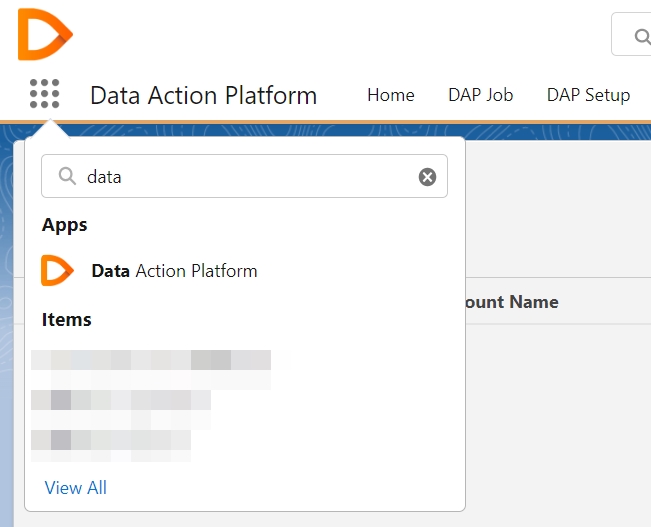The width and height of the screenshot is (651, 527).
Task: Click the magnifier icon beside 'data'
Action: pyautogui.click(x=67, y=176)
